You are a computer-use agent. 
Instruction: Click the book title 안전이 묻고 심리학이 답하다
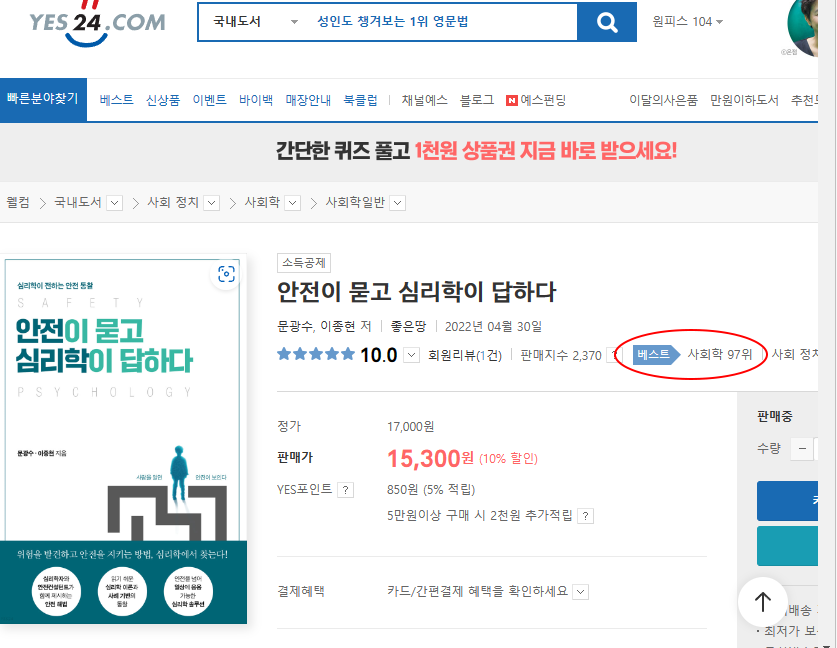tap(416, 292)
